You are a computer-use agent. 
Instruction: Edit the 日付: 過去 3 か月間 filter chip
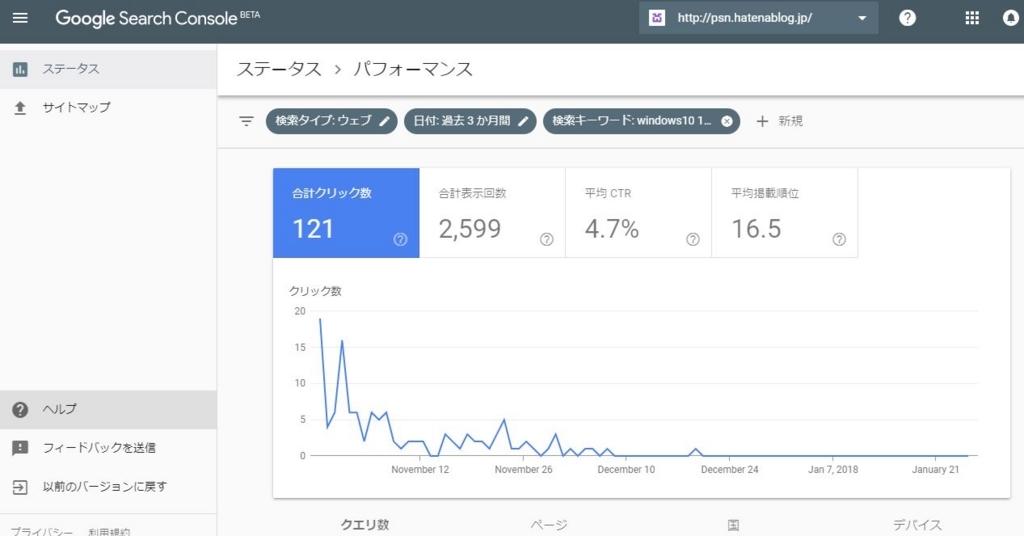pos(470,121)
